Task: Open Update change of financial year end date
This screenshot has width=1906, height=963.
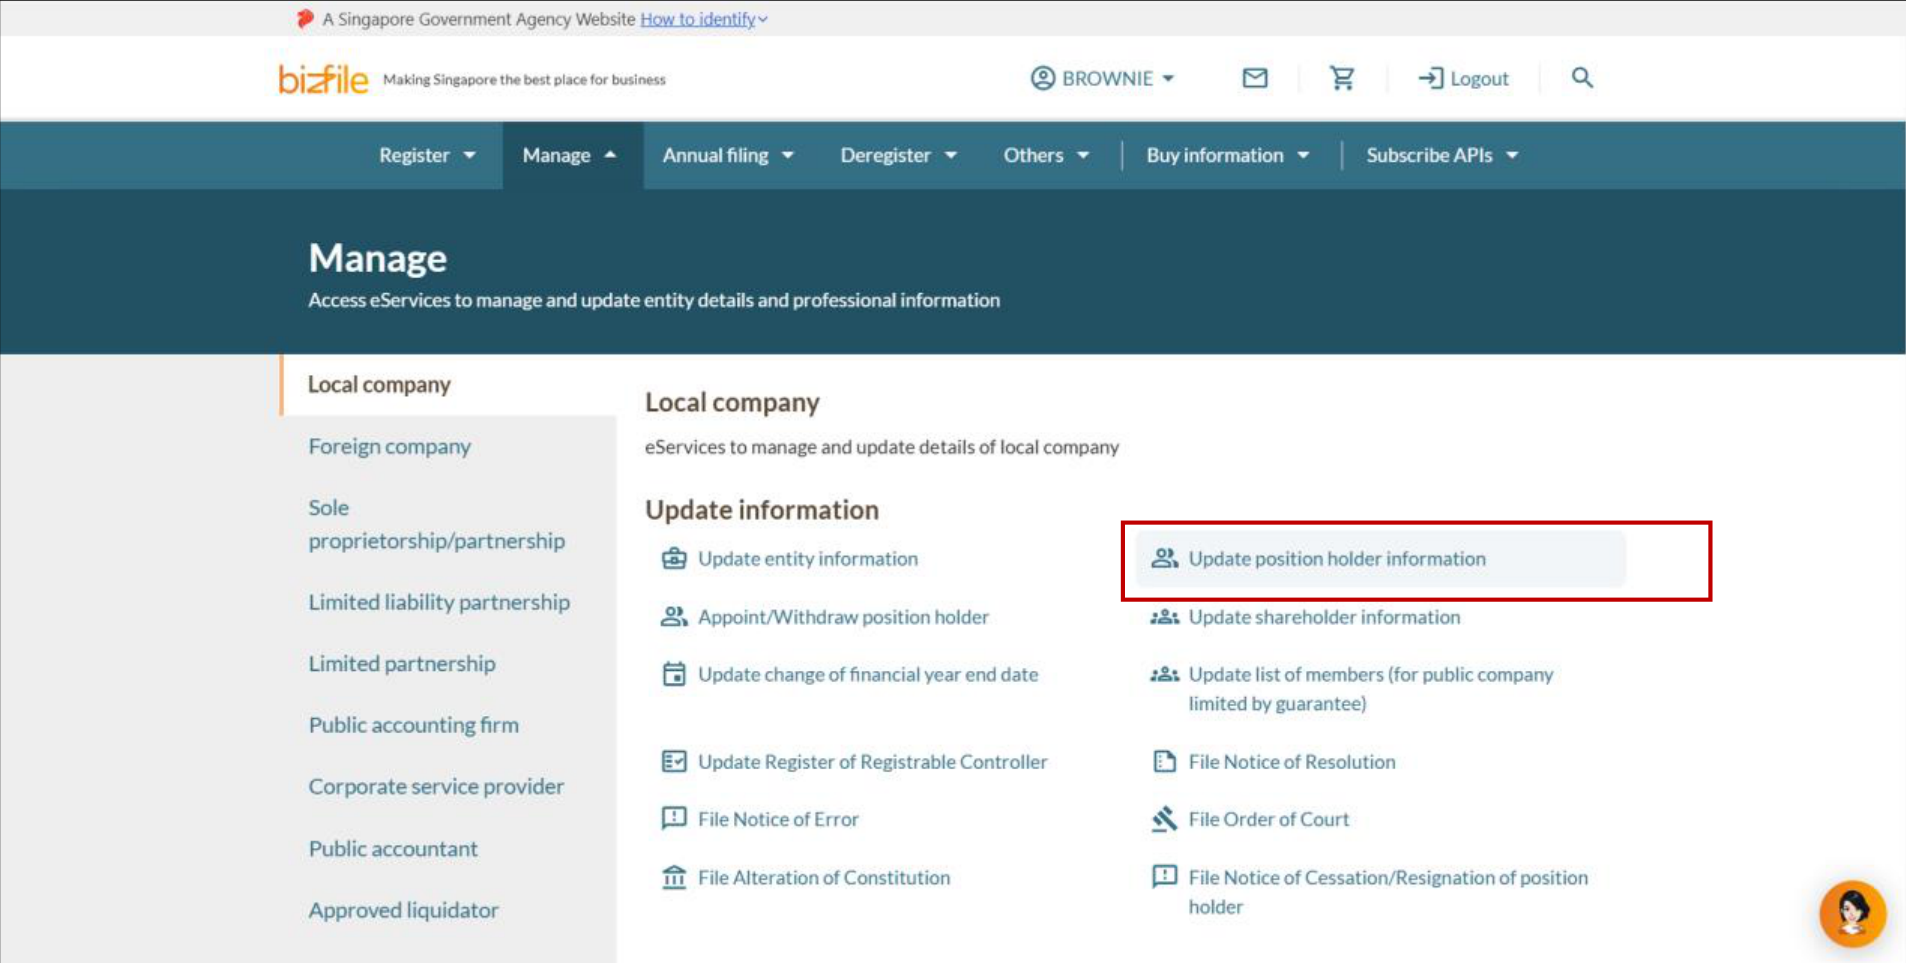Action: (868, 674)
